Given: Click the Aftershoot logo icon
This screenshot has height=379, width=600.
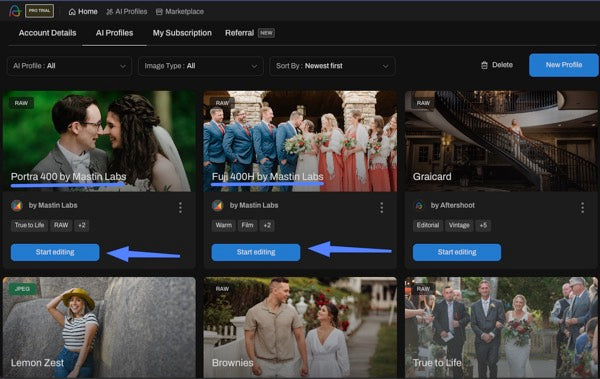Looking at the screenshot, I should pos(15,11).
